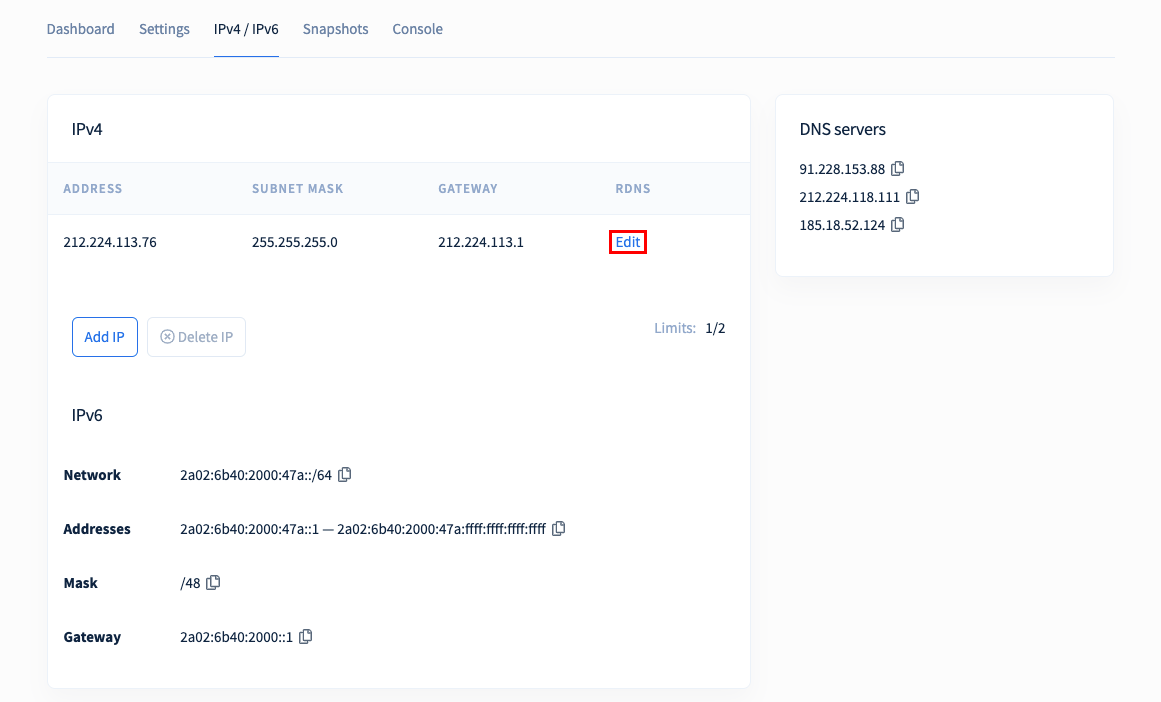Select DNS address 185.18.52.124 text

pyautogui.click(x=843, y=225)
